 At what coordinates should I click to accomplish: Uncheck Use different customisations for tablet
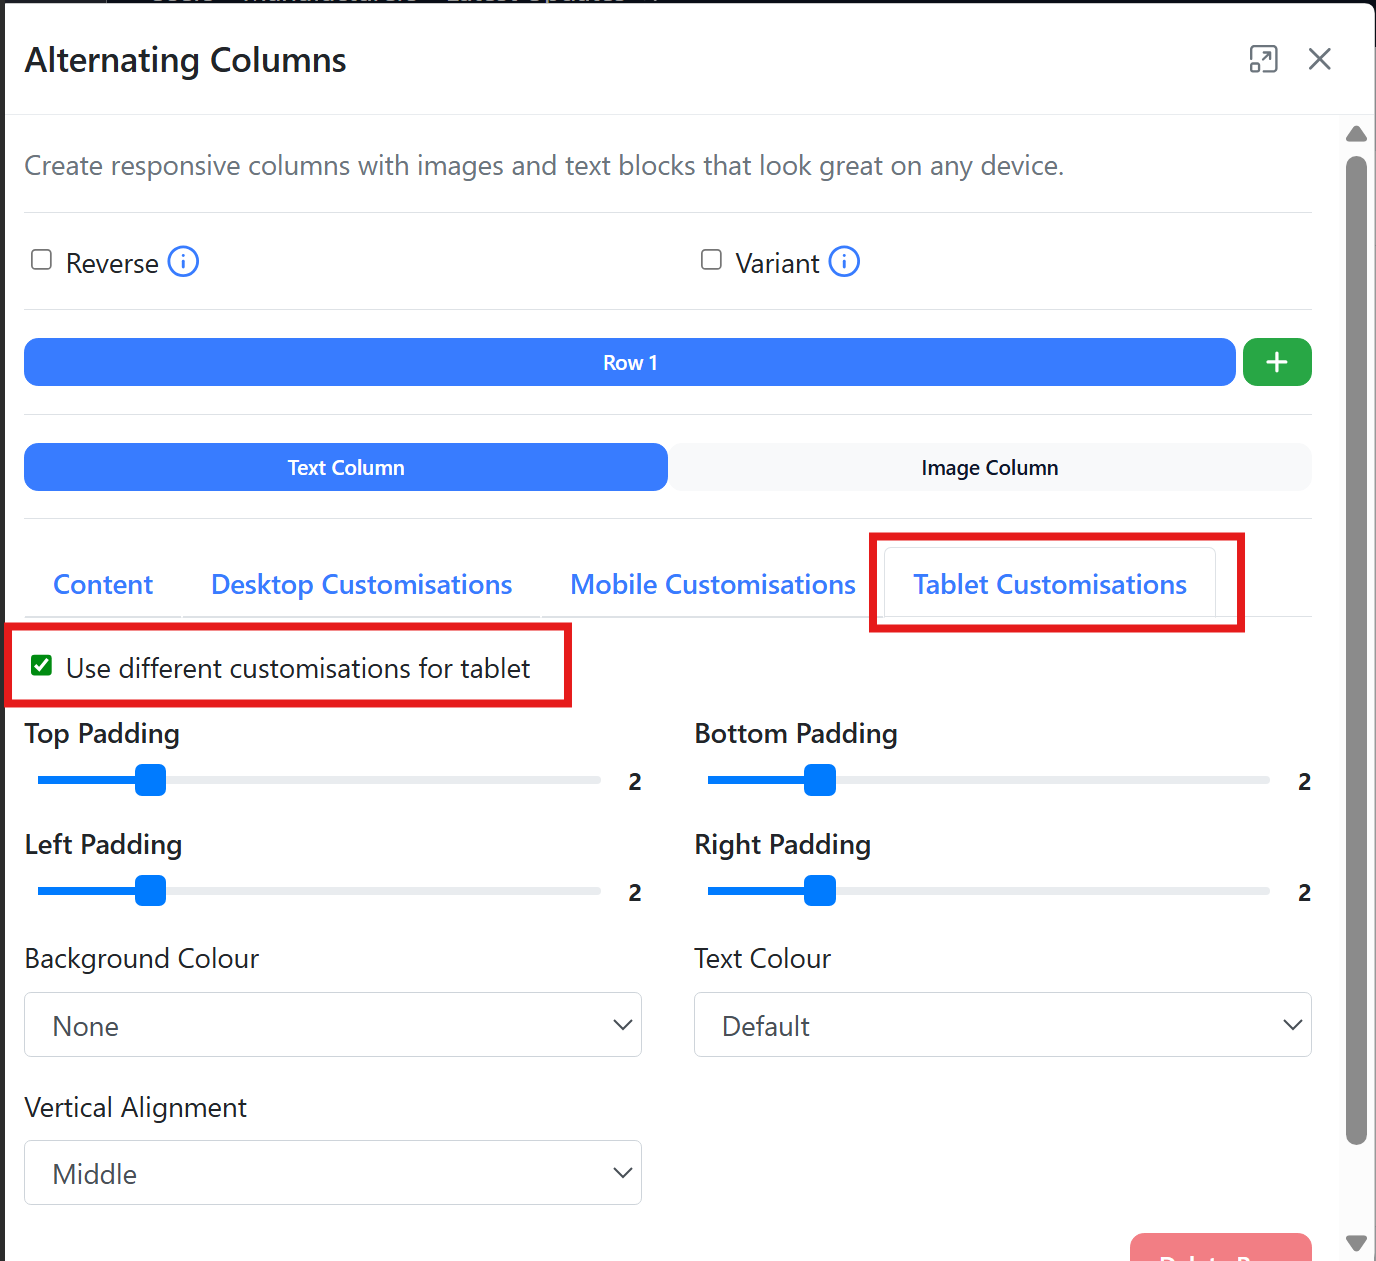[42, 666]
